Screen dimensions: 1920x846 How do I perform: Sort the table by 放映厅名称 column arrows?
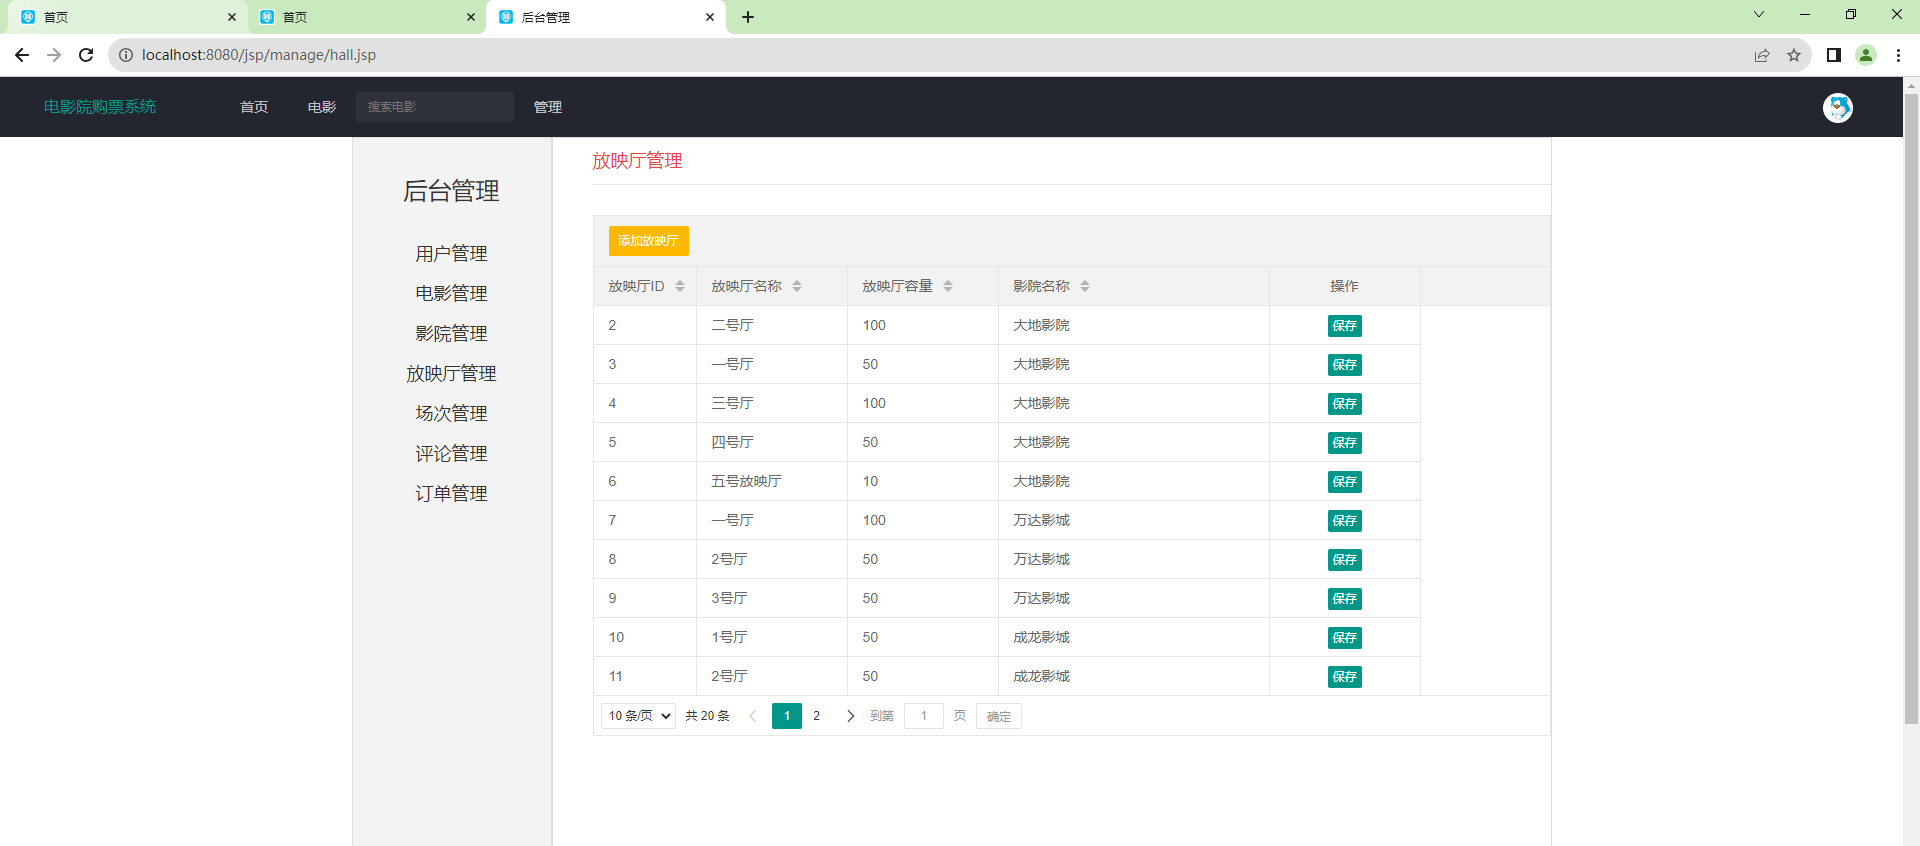797,286
